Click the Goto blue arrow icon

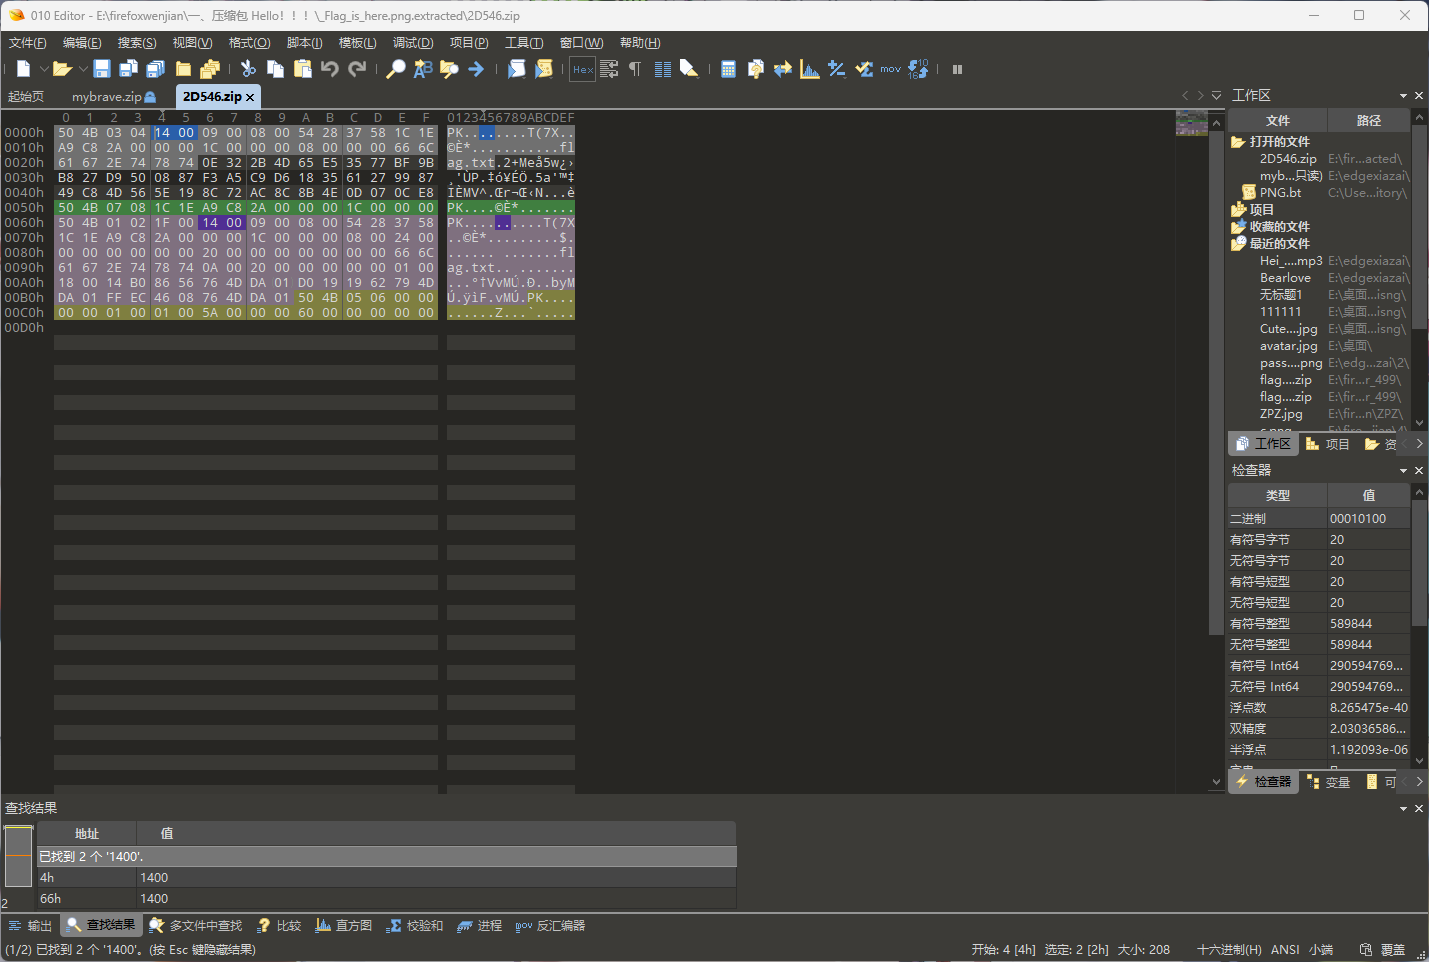476,69
